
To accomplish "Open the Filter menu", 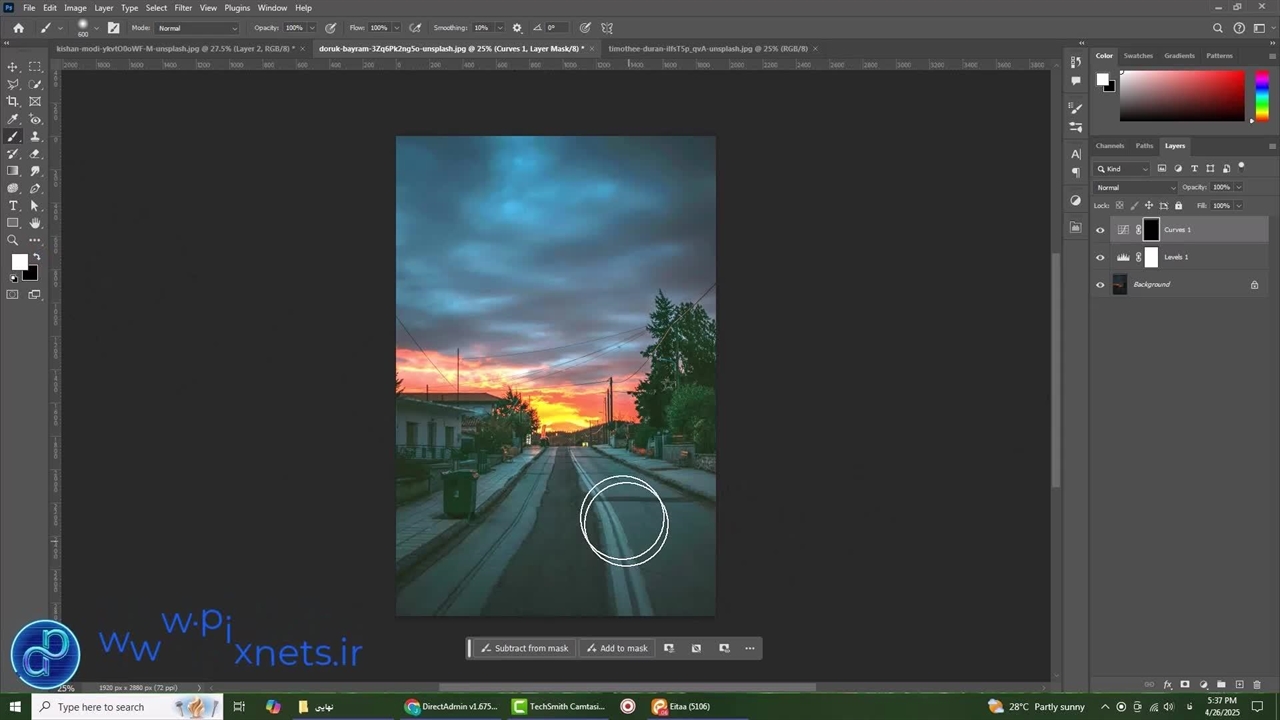I will point(183,8).
